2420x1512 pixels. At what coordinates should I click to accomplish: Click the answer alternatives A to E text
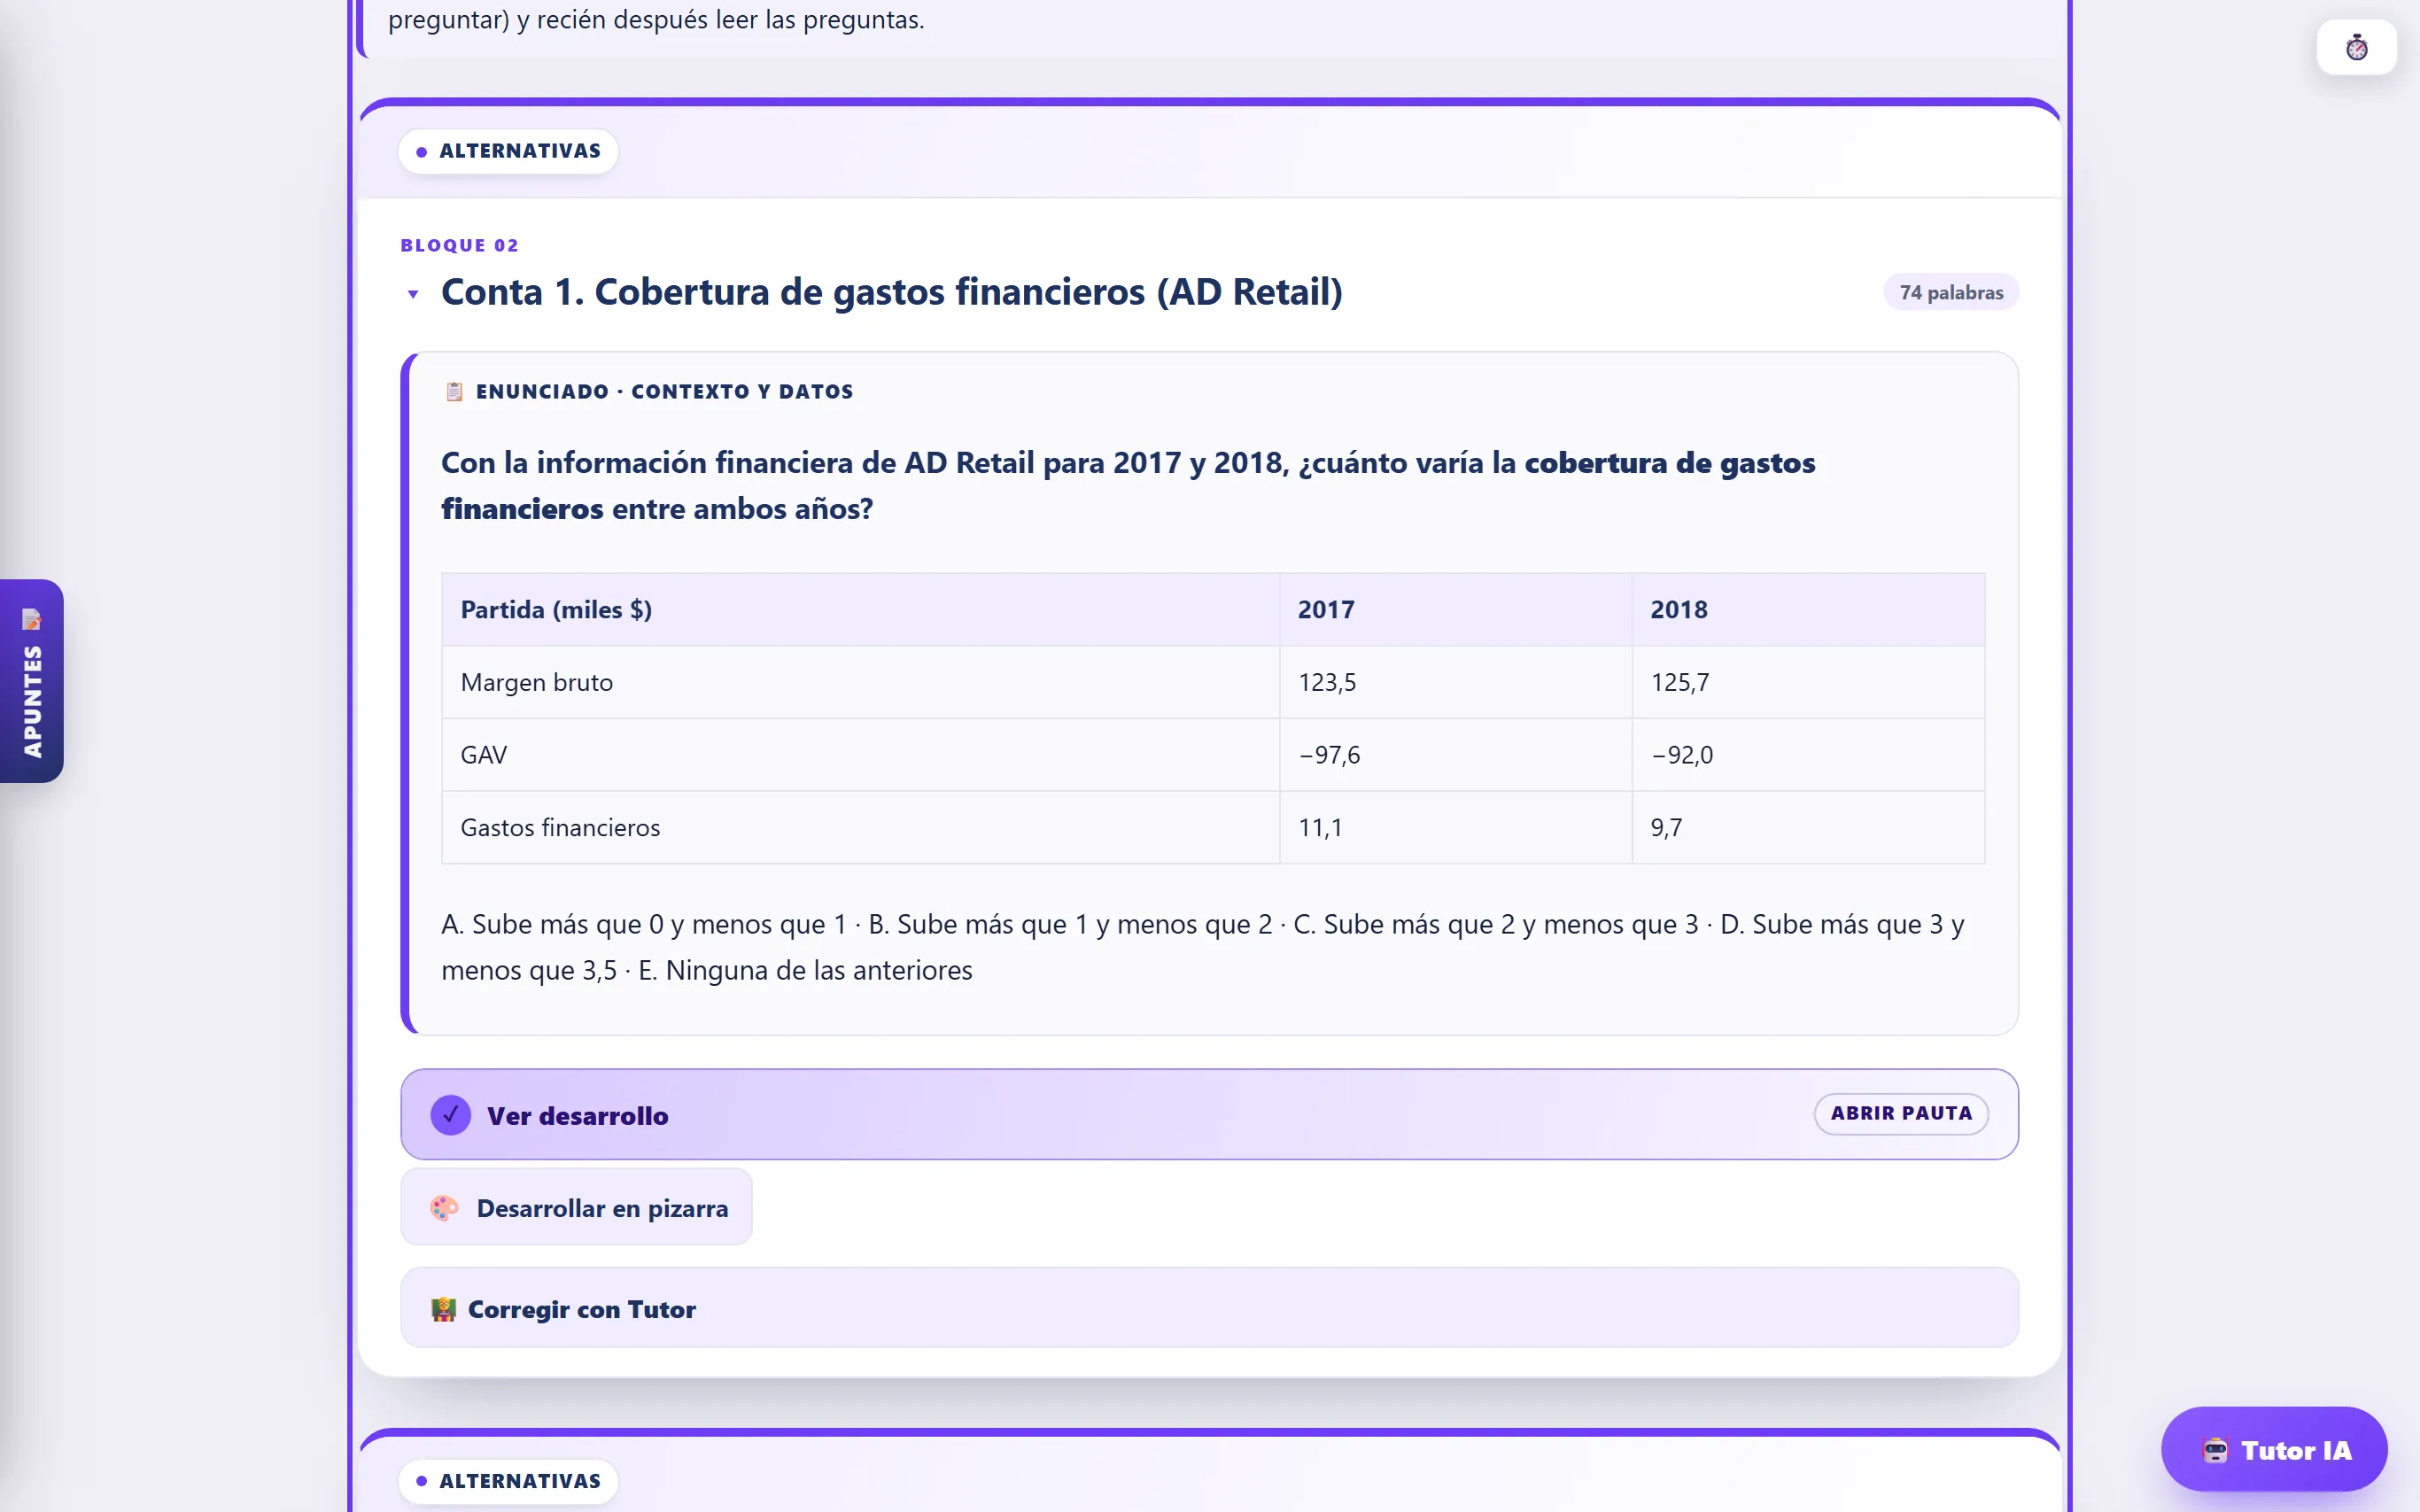click(1203, 946)
